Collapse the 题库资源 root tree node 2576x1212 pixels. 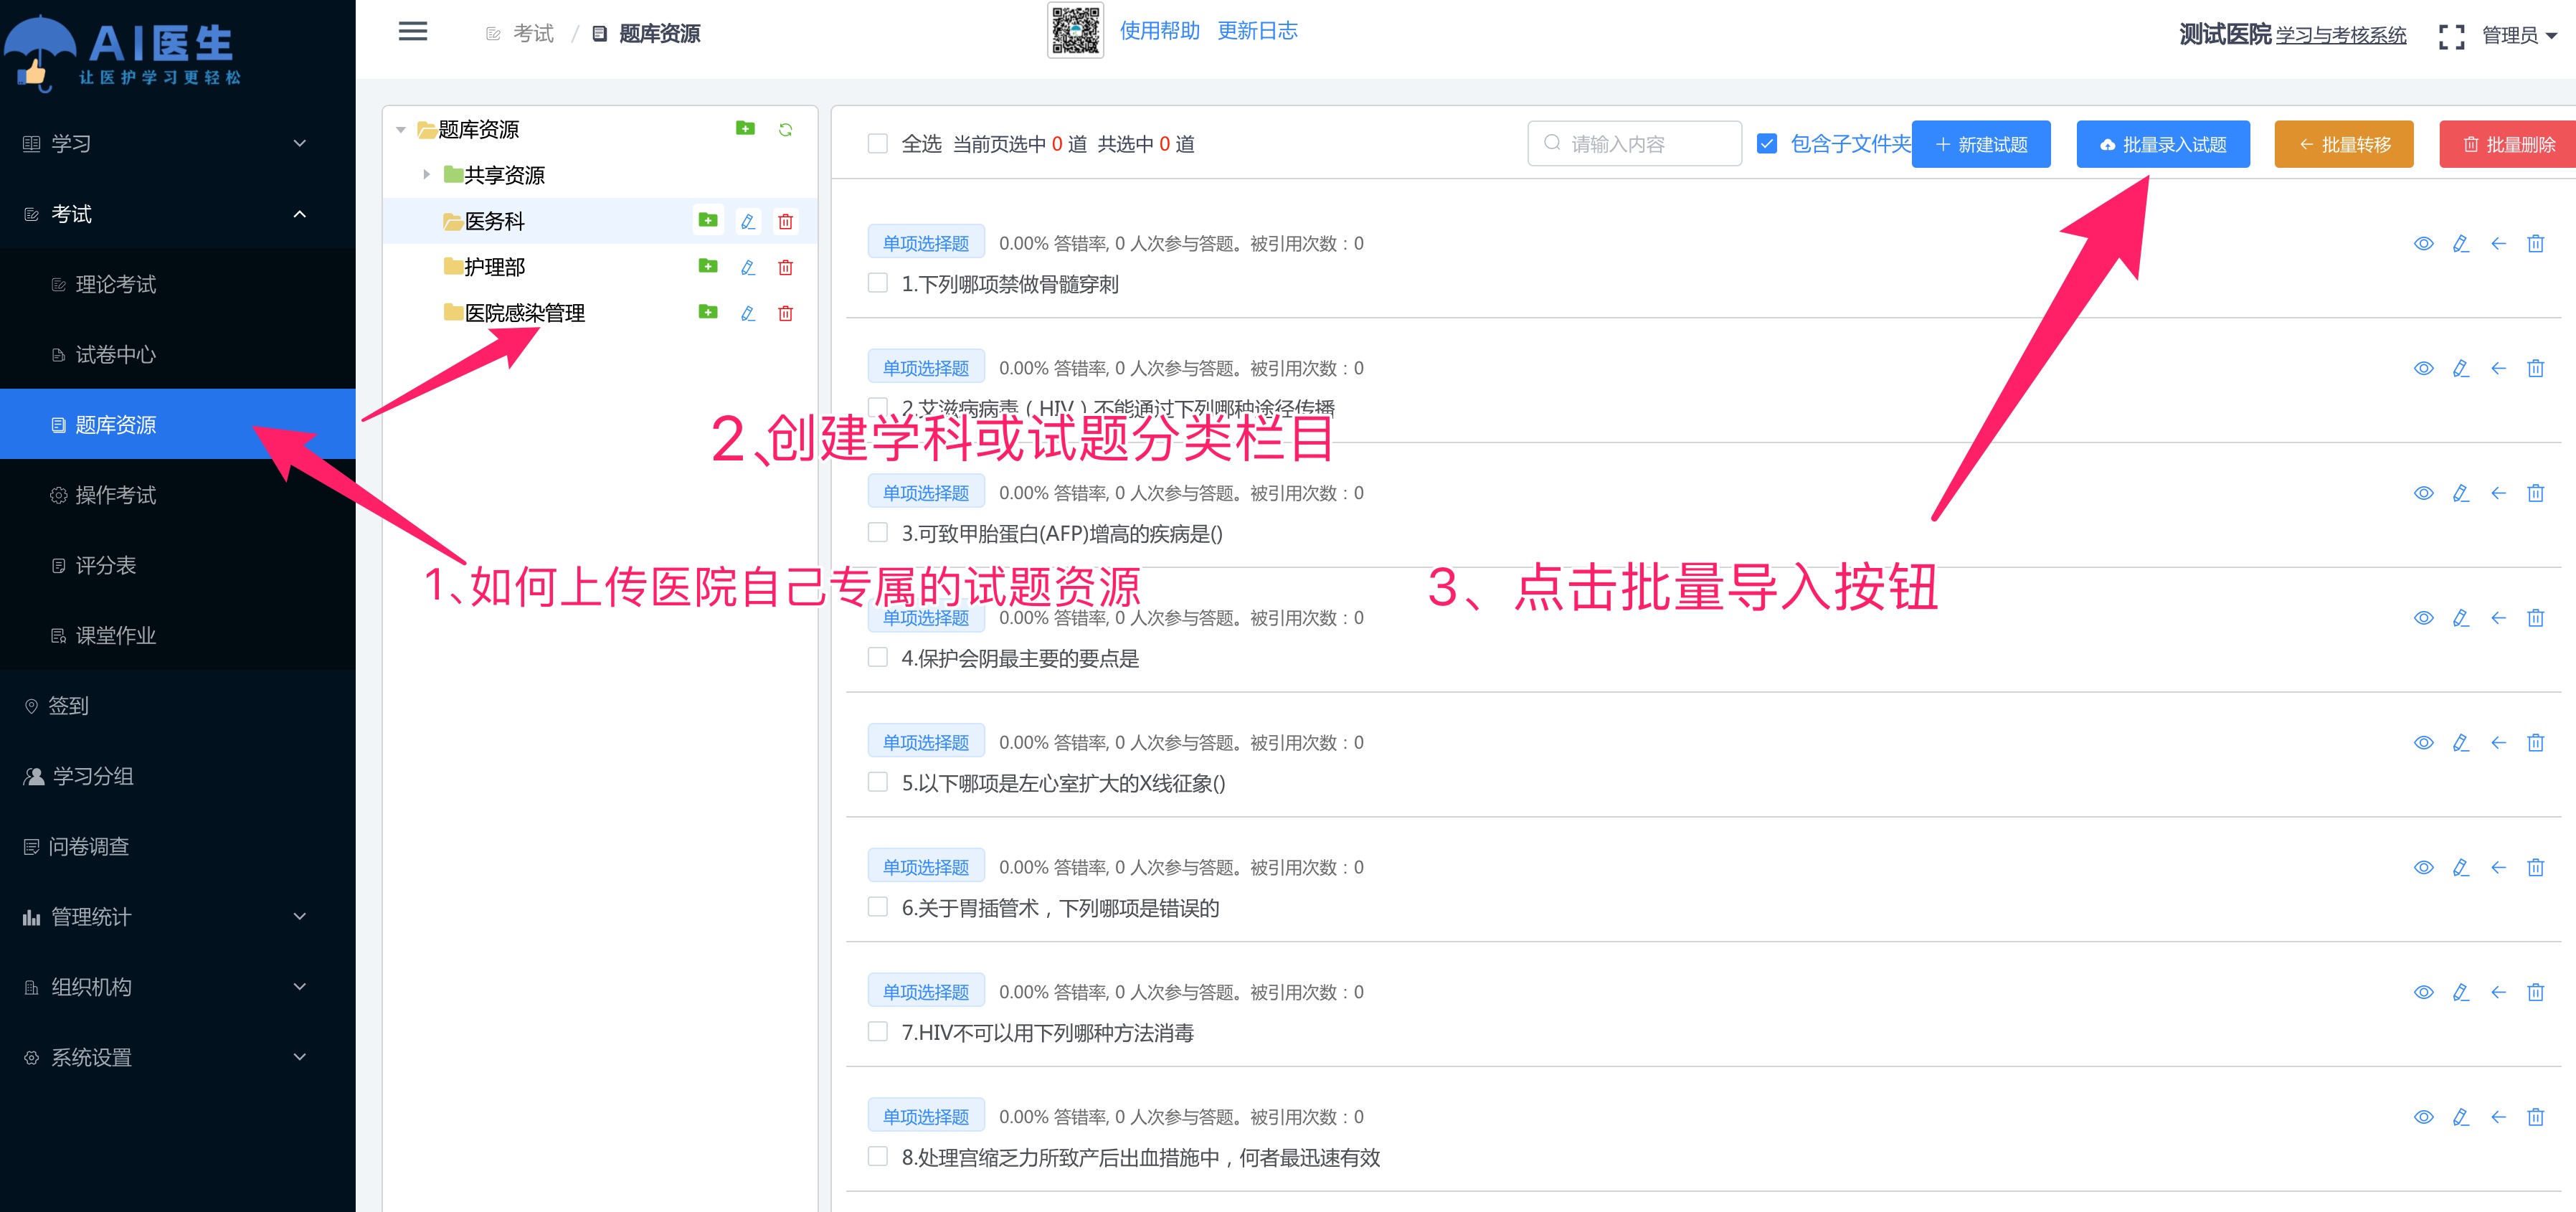tap(401, 130)
